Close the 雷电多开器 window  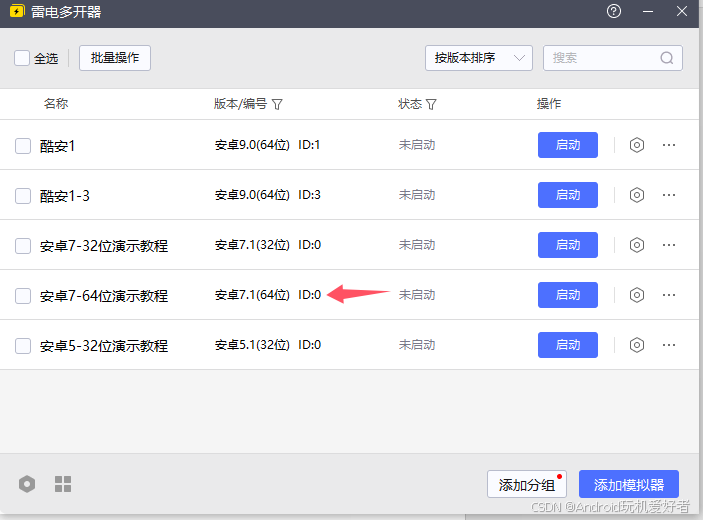pyautogui.click(x=682, y=11)
